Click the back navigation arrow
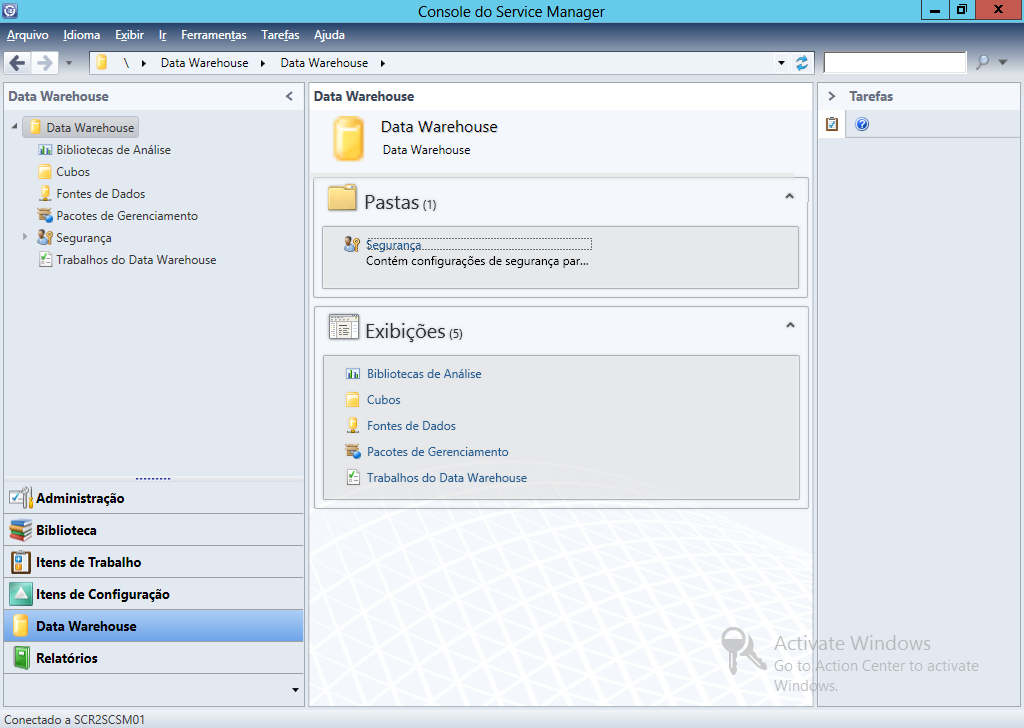The width and height of the screenshot is (1024, 728). (18, 63)
